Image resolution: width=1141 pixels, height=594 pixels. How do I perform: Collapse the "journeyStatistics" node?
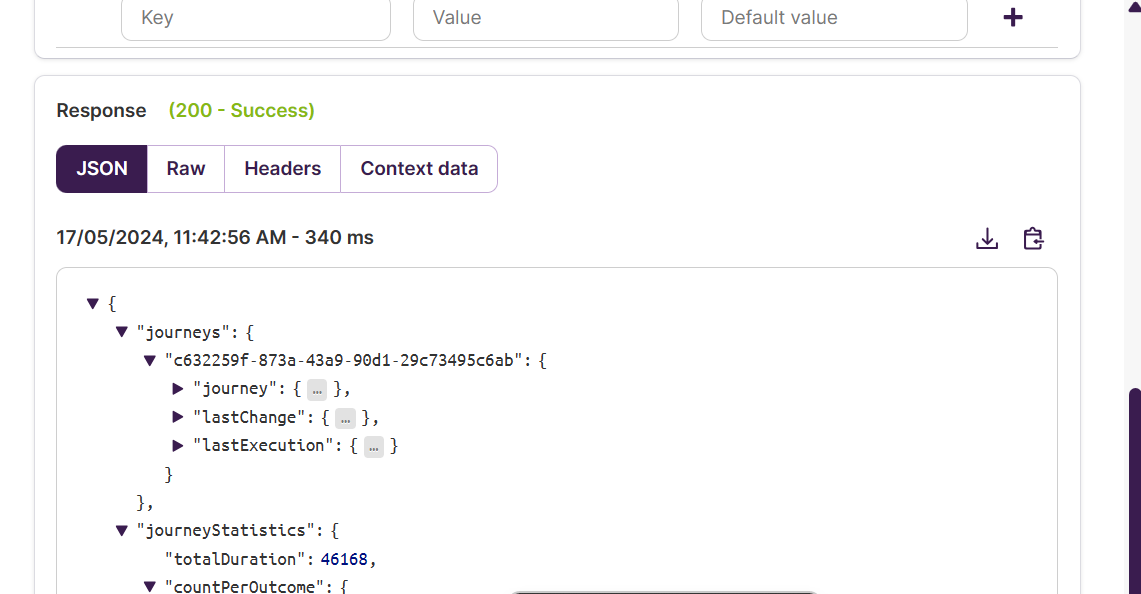[122, 531]
